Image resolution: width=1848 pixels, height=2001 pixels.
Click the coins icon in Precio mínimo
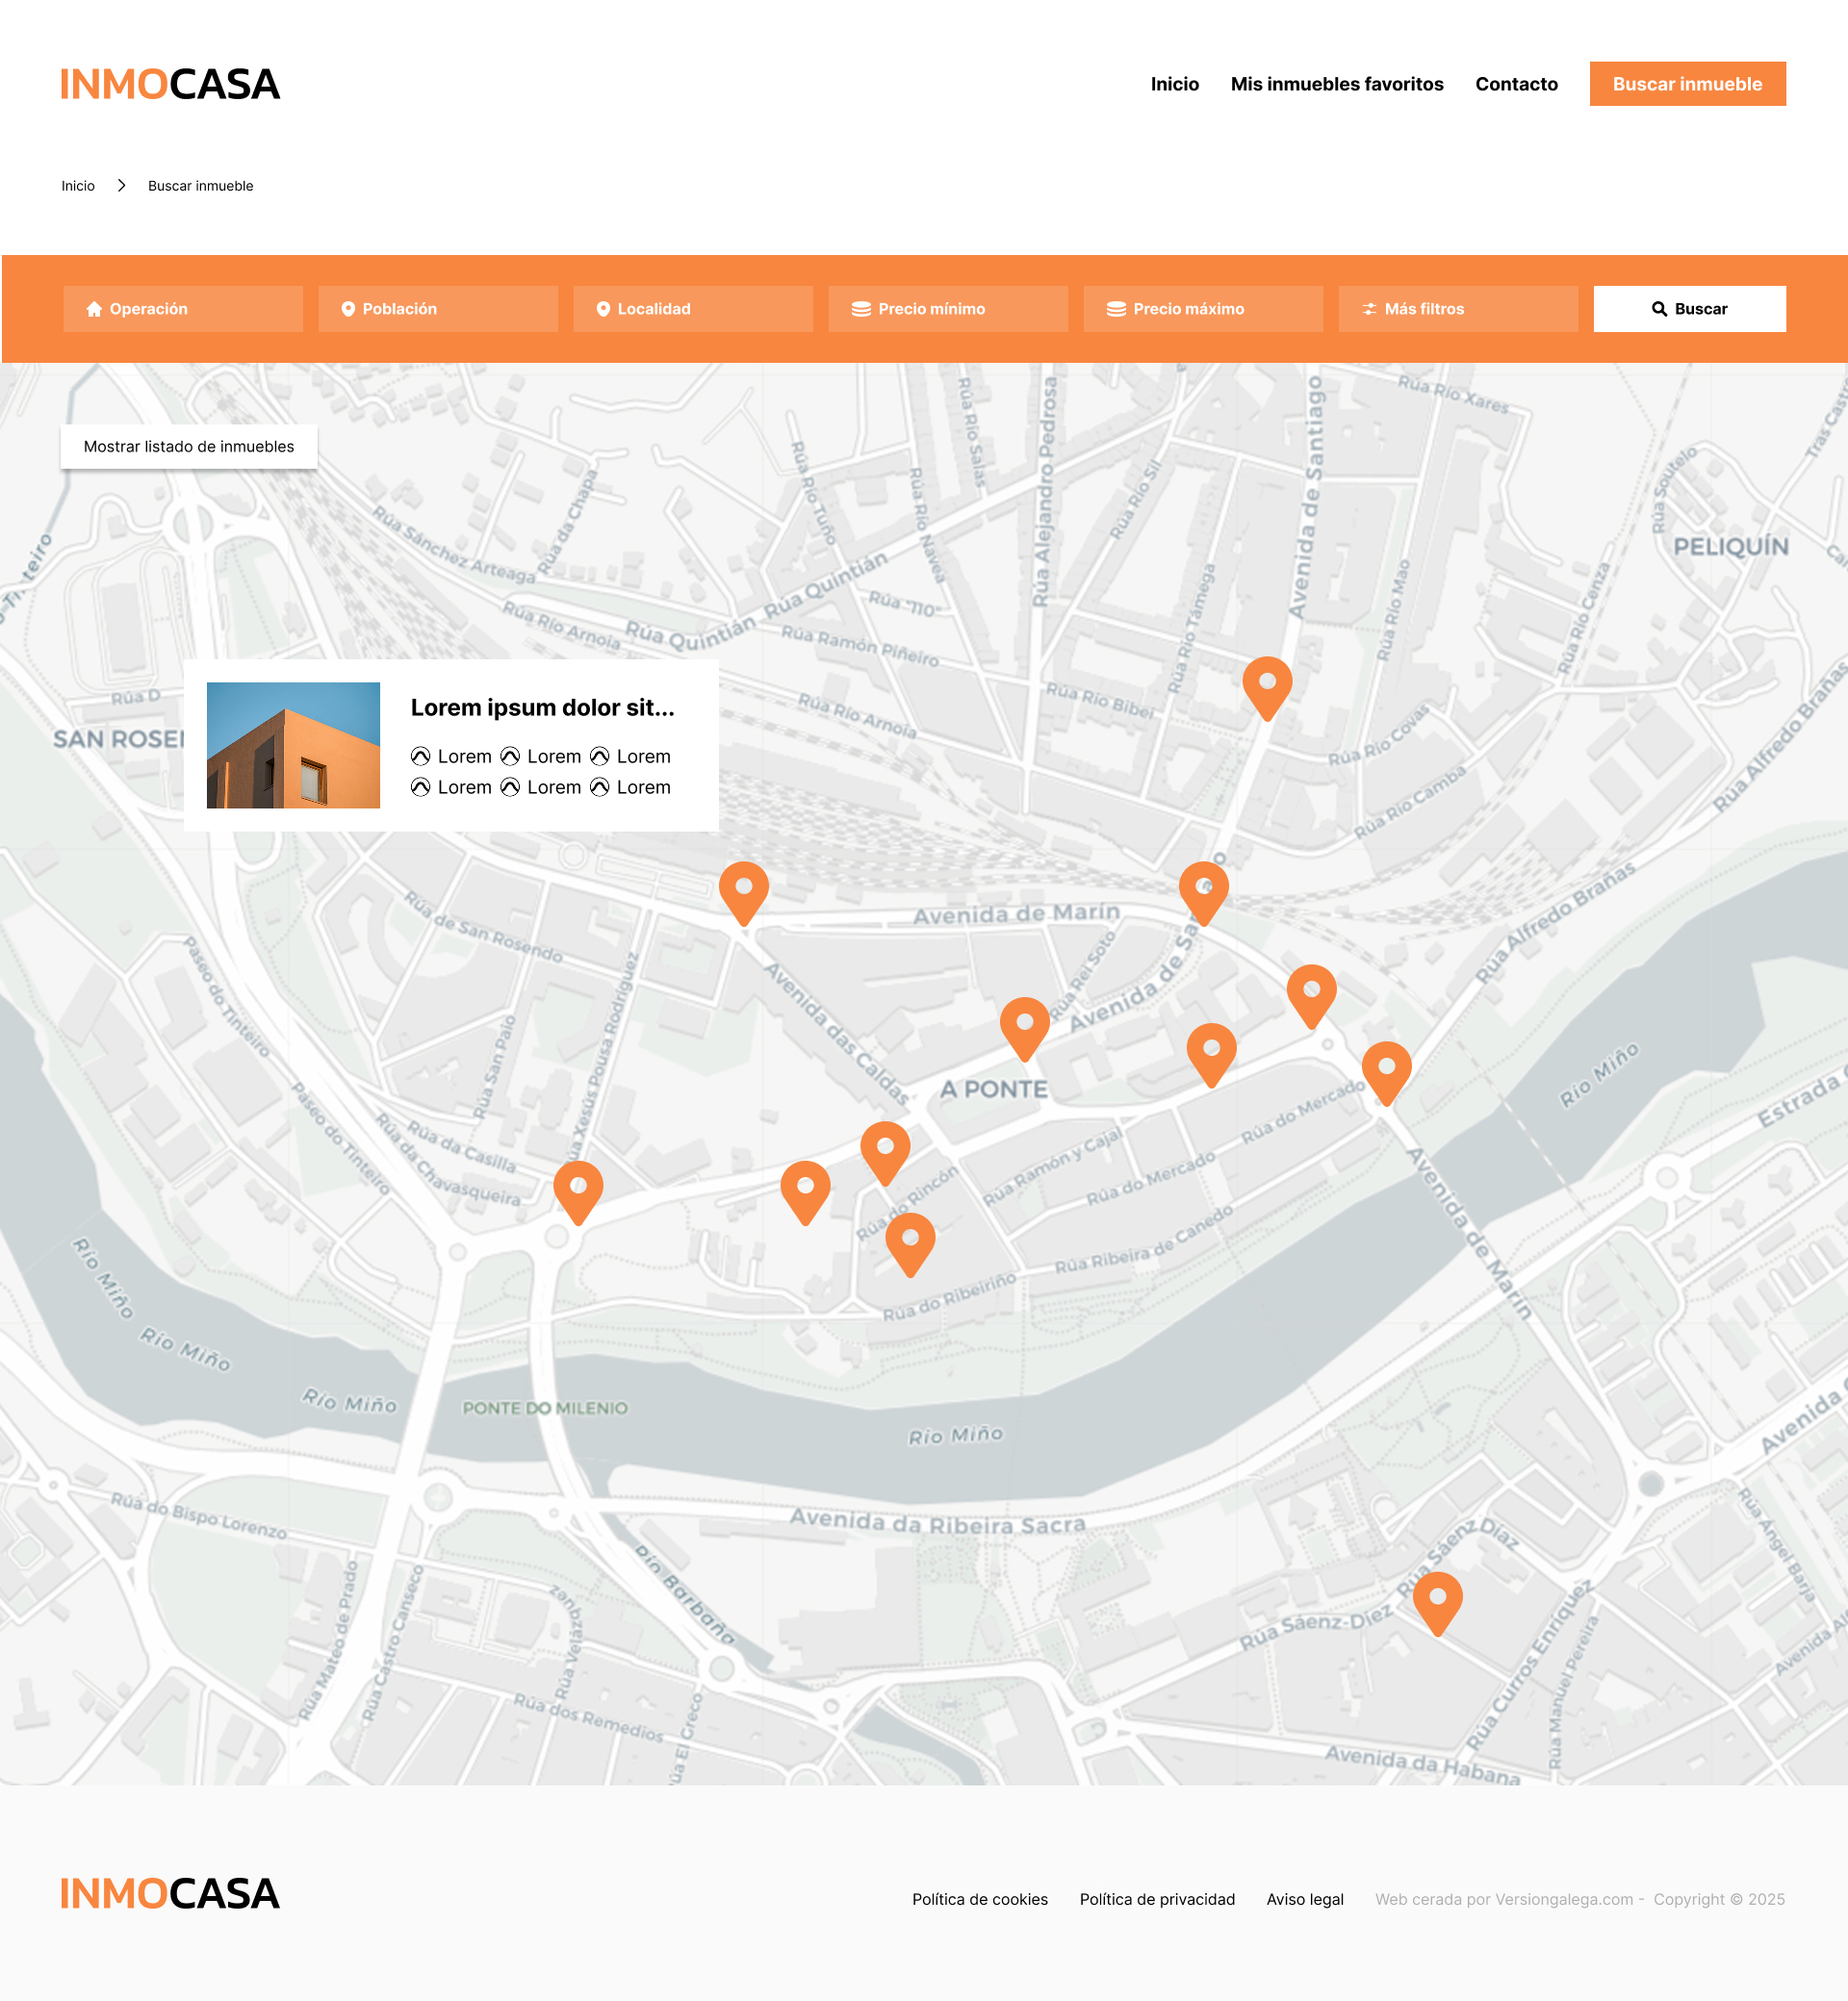point(860,309)
